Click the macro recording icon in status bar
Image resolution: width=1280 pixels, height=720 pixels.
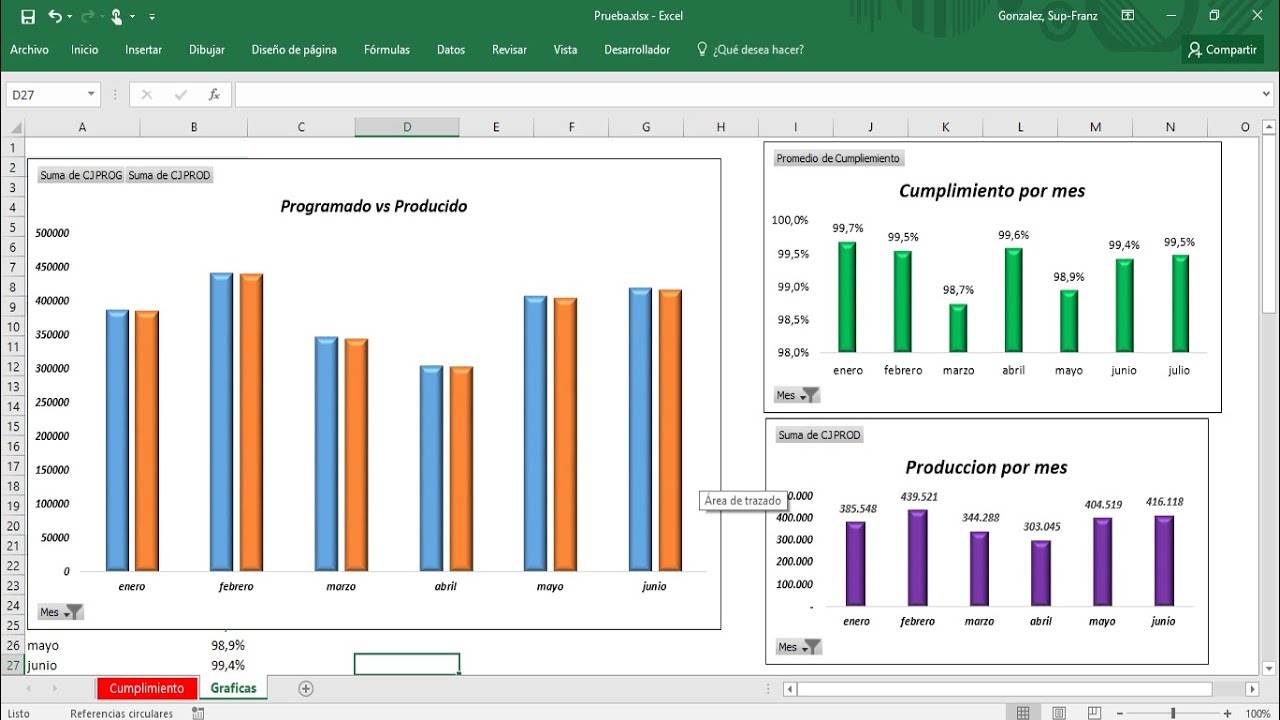[x=198, y=713]
